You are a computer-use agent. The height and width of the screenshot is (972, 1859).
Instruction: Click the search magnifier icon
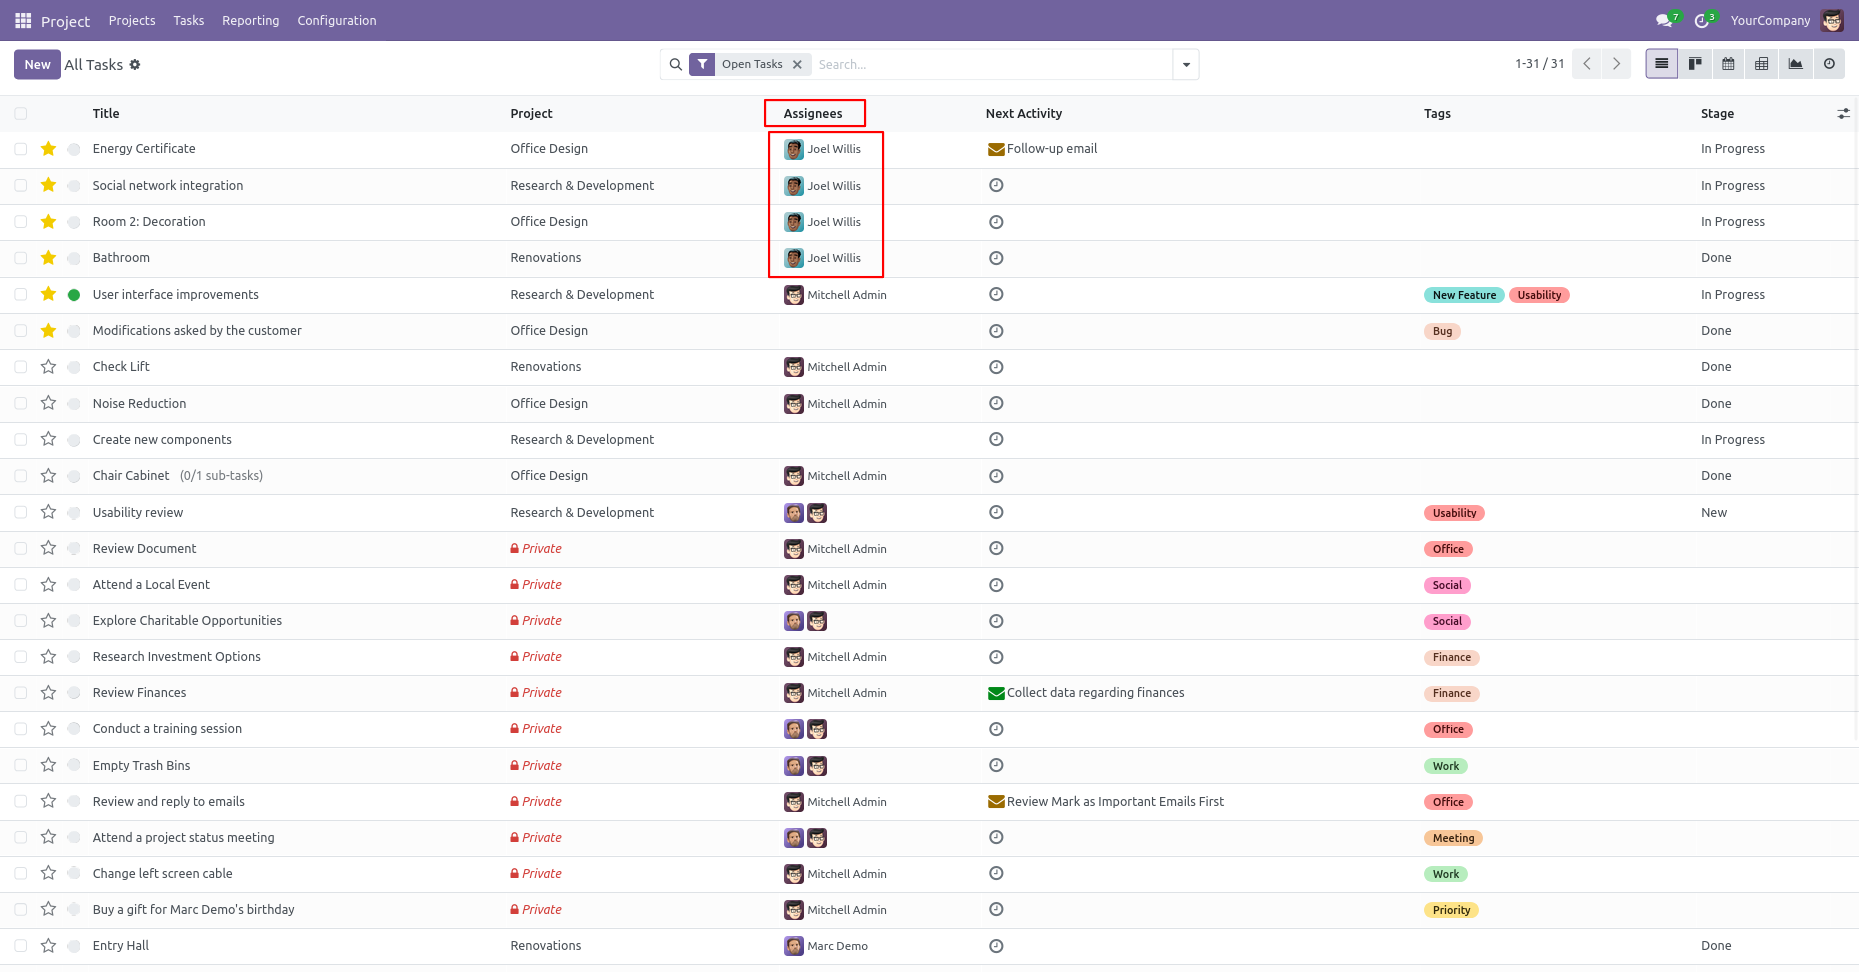676,64
